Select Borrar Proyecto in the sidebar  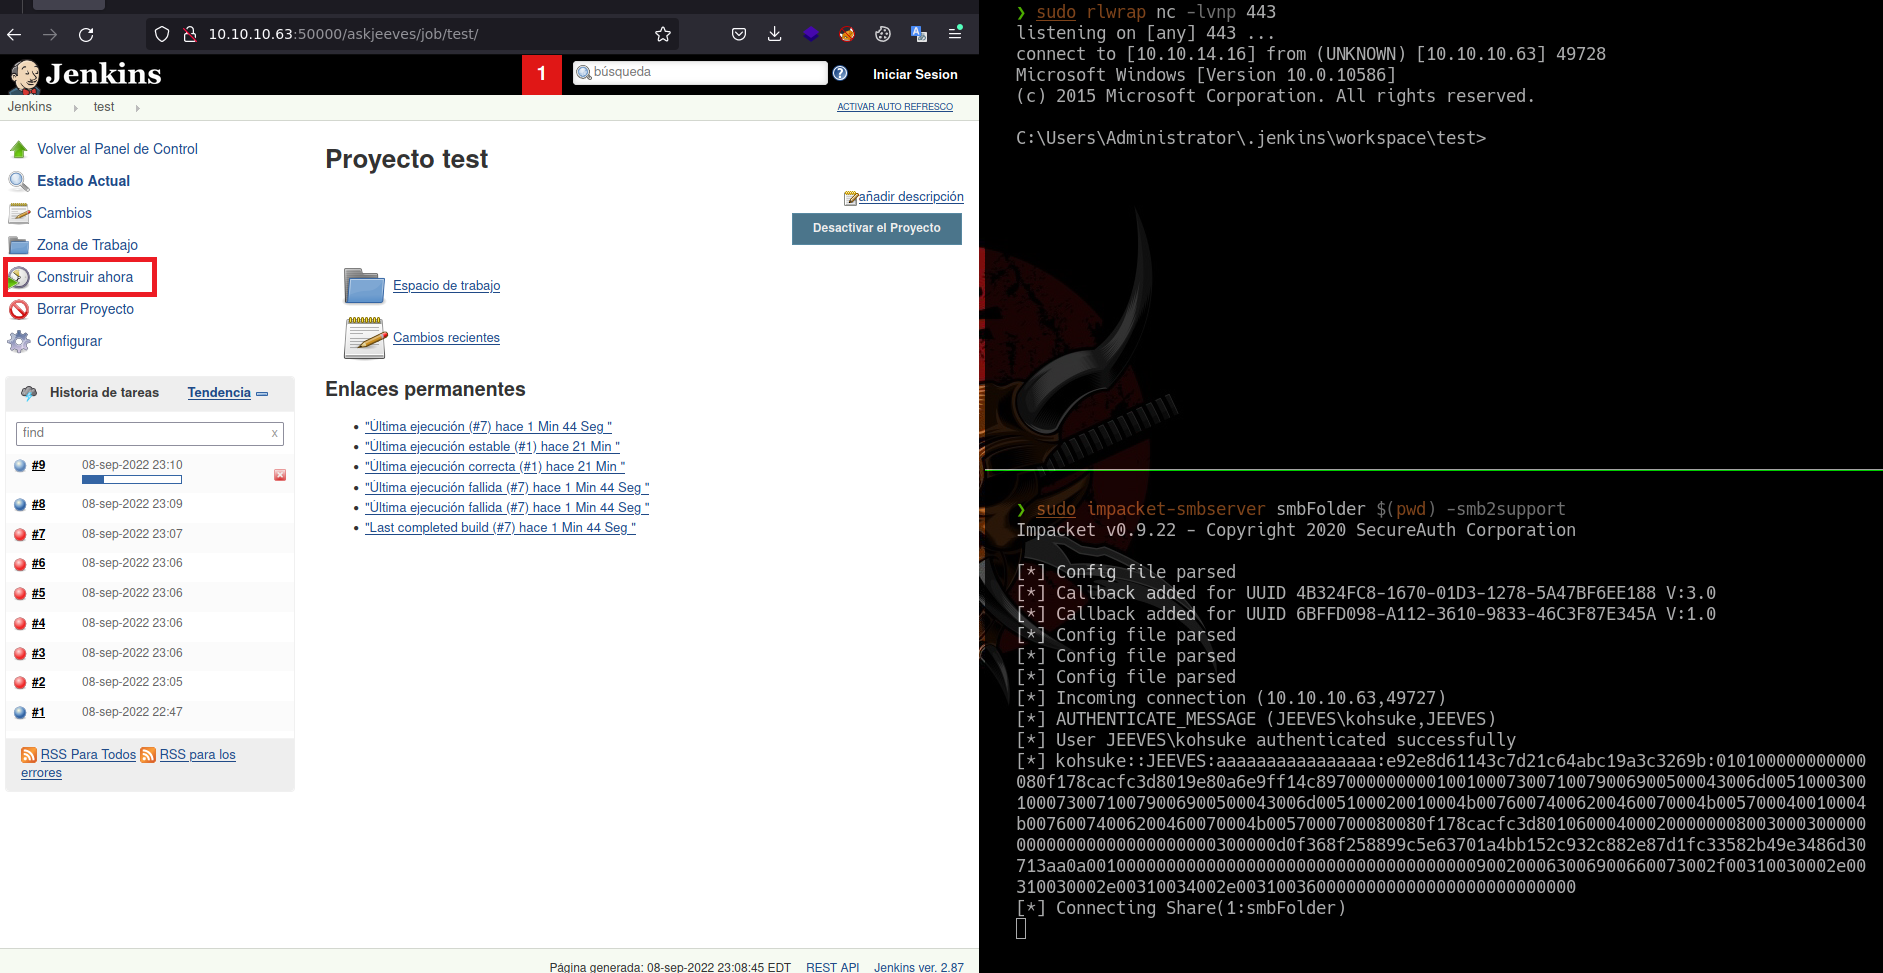85,309
